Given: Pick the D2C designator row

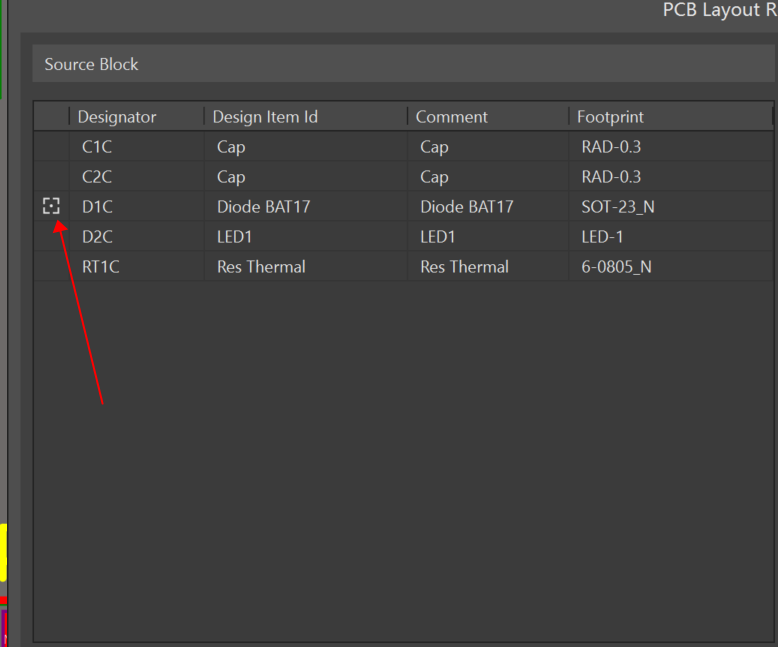Looking at the screenshot, I should click(98, 237).
